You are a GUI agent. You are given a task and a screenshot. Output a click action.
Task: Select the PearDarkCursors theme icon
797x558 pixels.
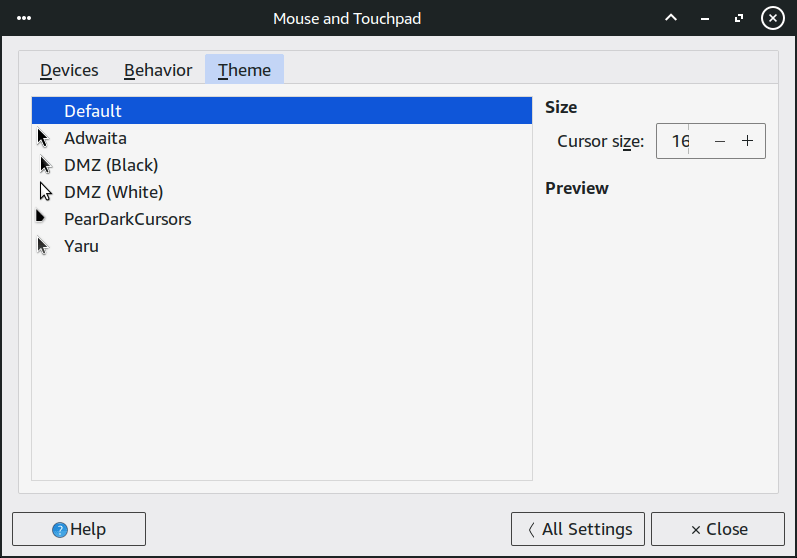[41, 217]
